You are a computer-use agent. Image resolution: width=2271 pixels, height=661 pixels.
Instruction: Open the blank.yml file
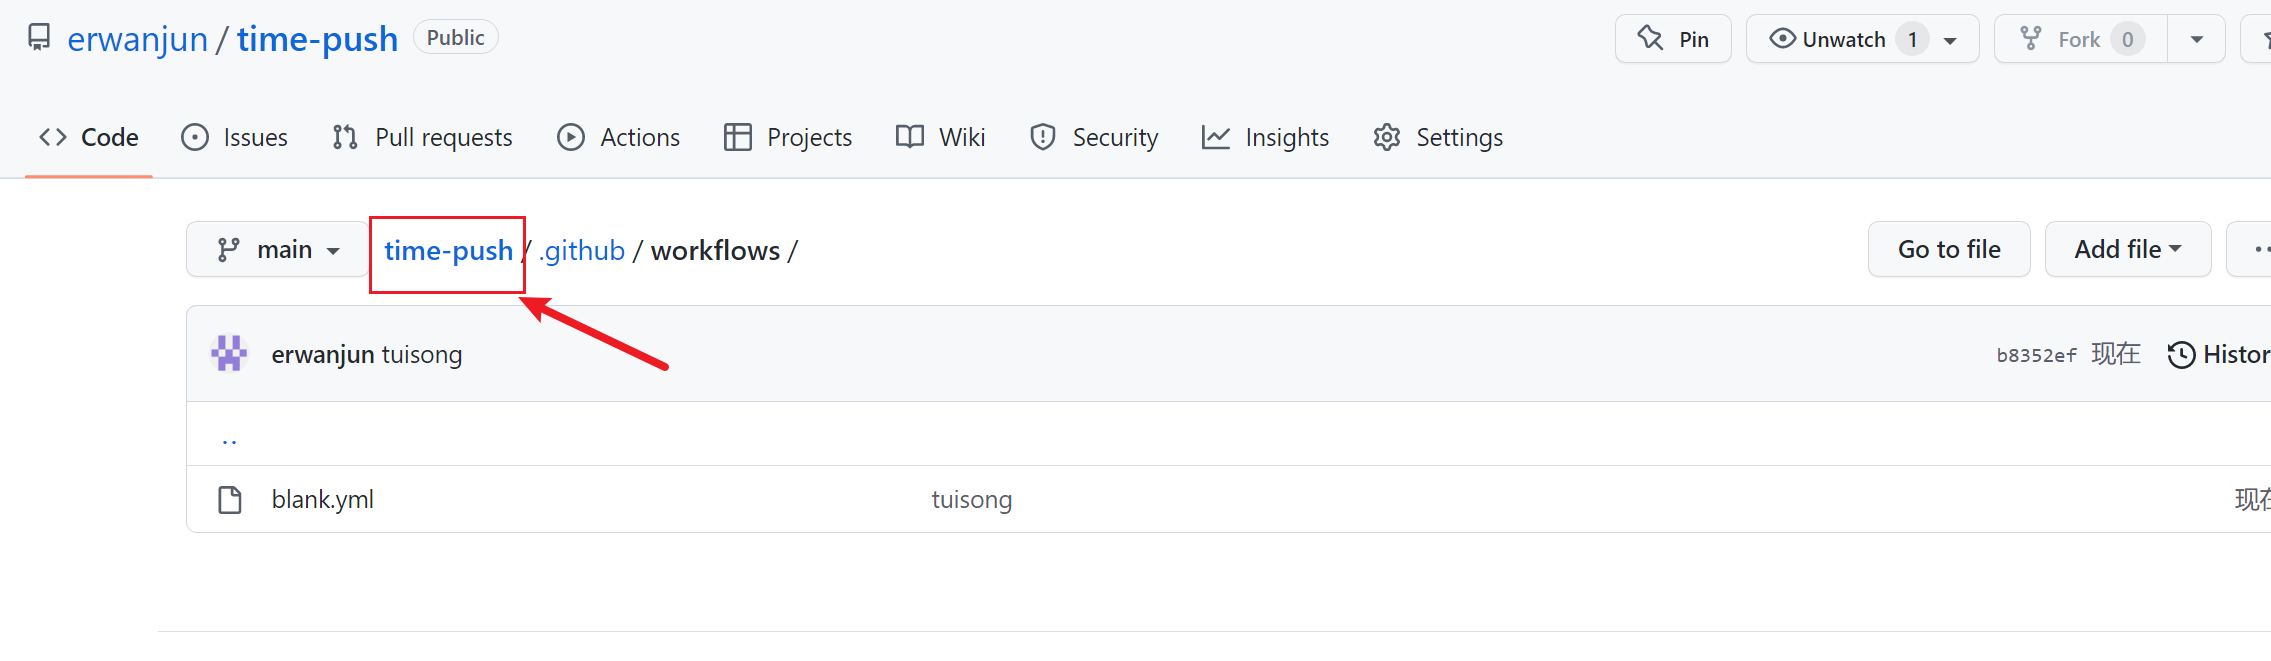pyautogui.click(x=322, y=499)
